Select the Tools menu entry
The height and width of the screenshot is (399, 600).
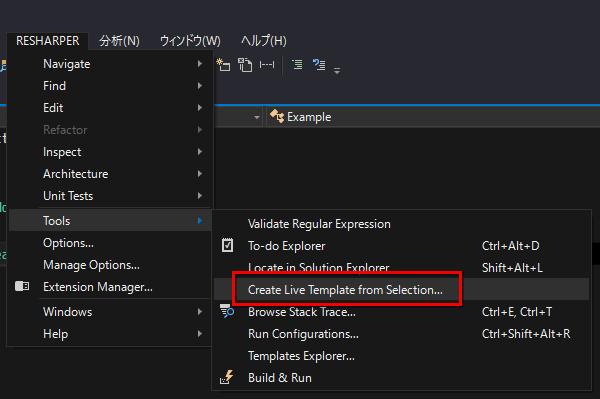pyautogui.click(x=110, y=221)
